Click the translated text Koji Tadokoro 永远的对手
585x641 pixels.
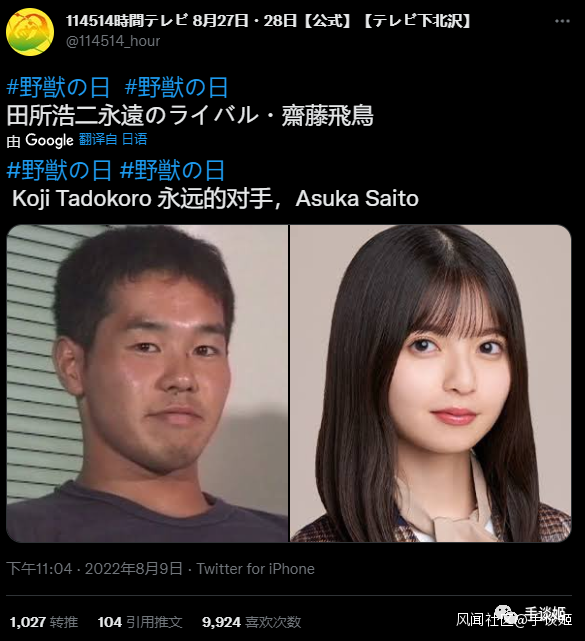[148, 199]
